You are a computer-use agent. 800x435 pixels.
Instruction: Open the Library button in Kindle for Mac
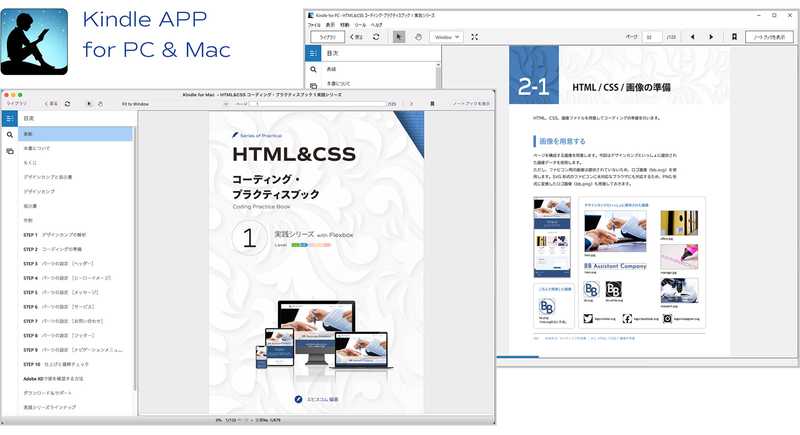pos(16,104)
